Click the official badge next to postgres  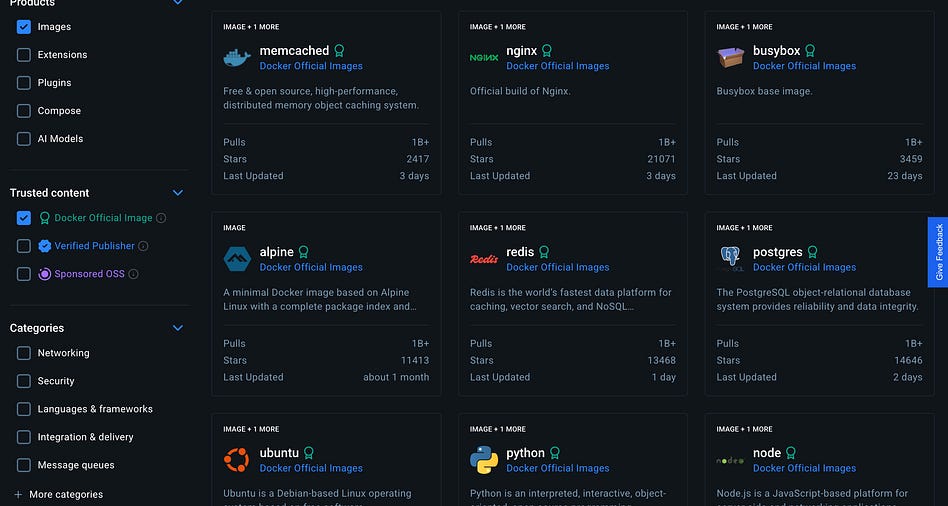click(x=812, y=252)
